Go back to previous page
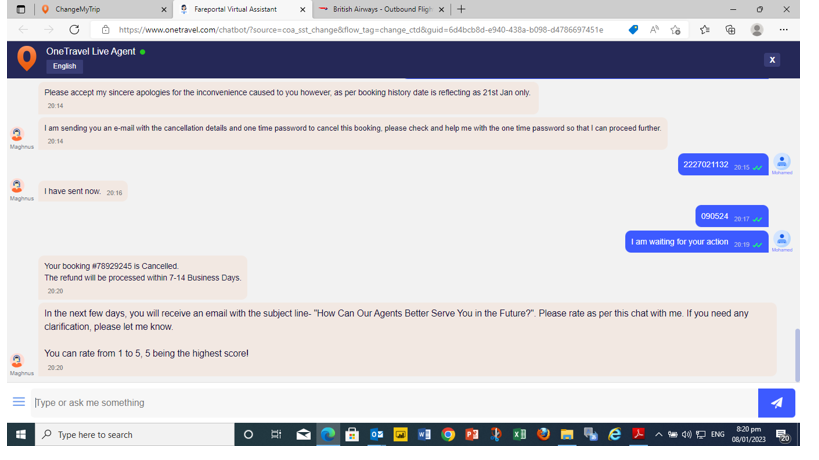Screen dimensions: 819x460 point(23,30)
